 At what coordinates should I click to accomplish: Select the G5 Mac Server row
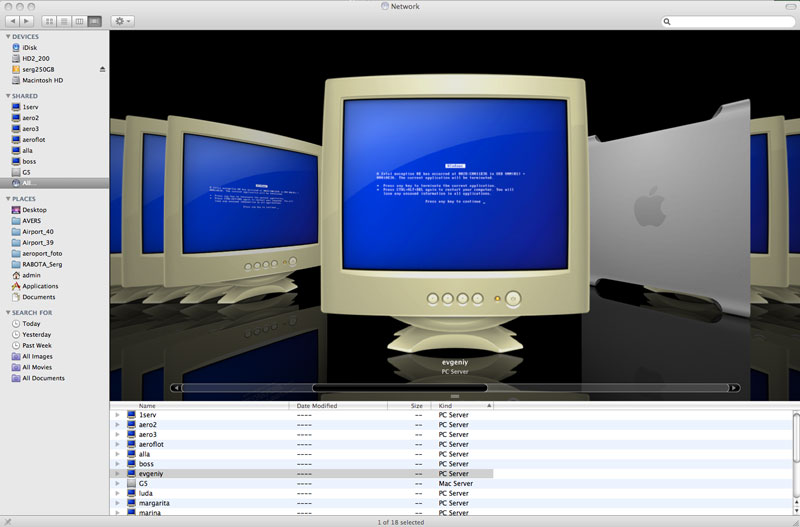[451, 484]
